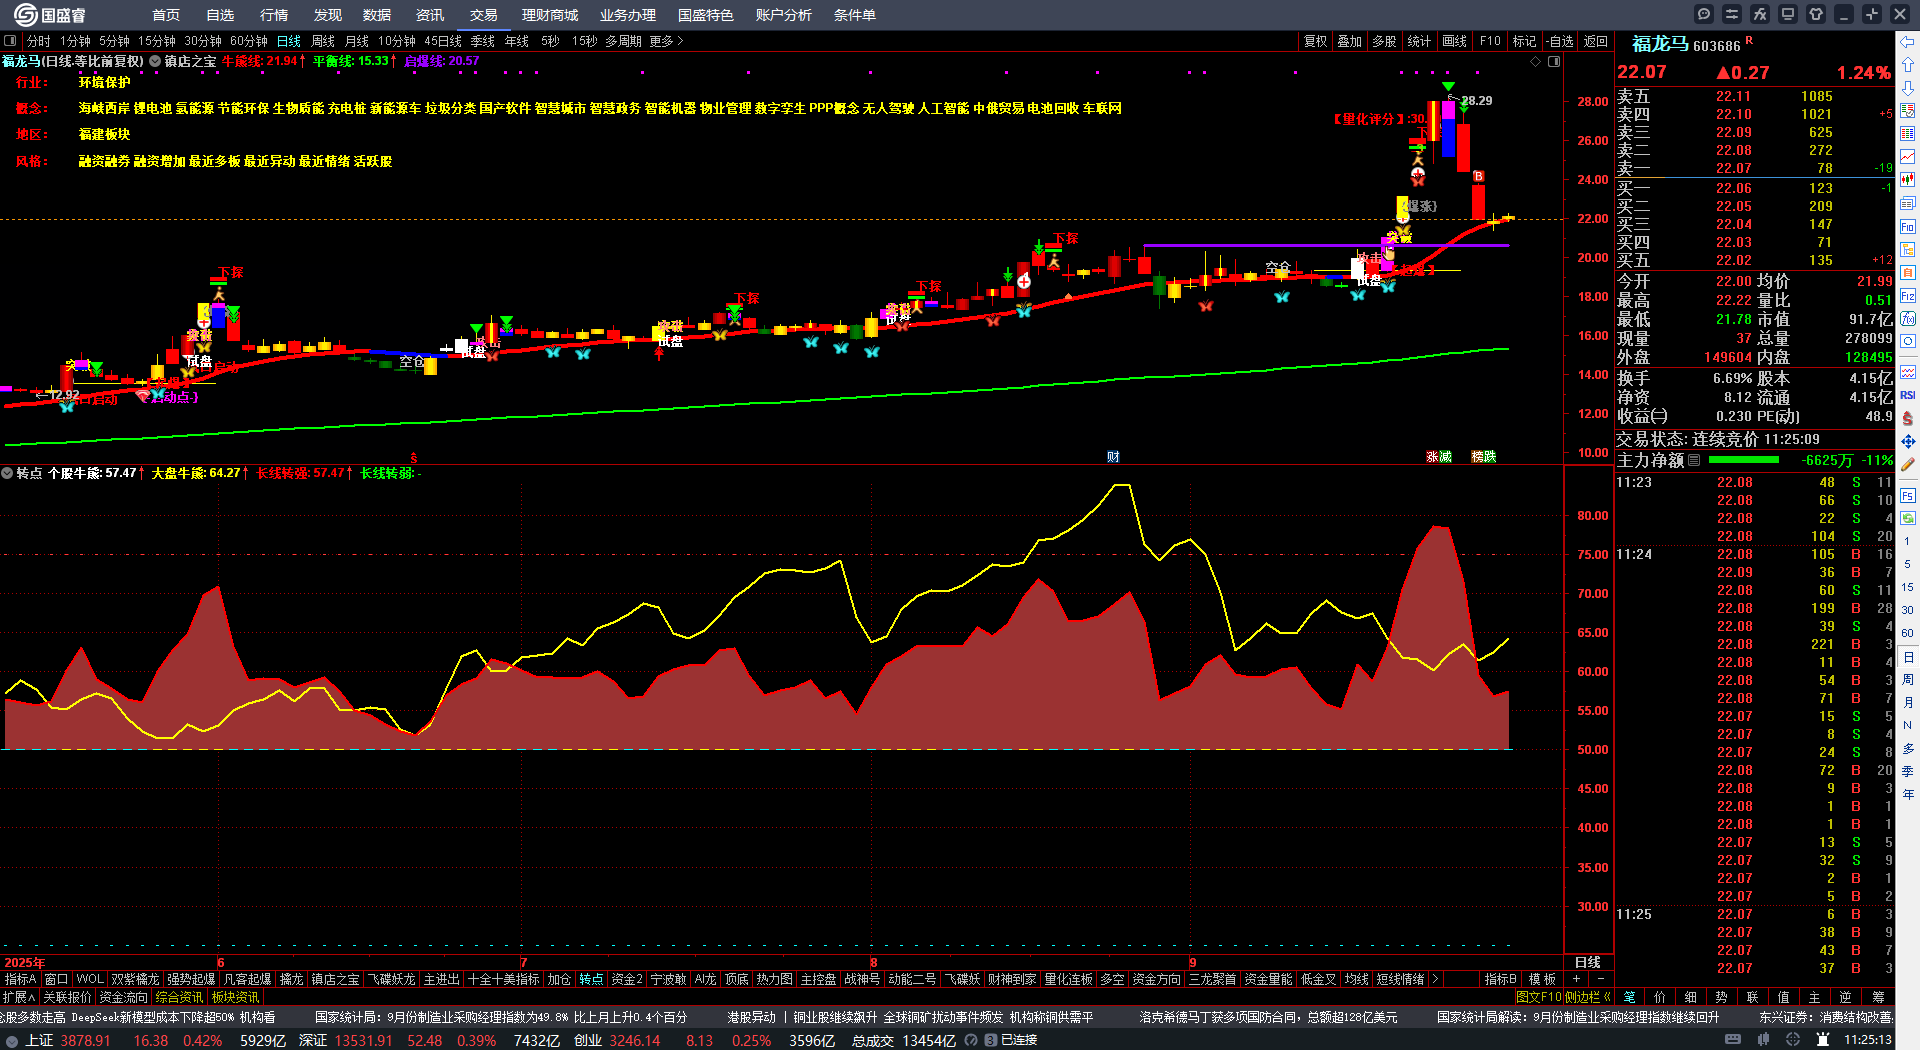Toggle 多股 multi-stock view
This screenshot has width=1920, height=1050.
[1384, 41]
